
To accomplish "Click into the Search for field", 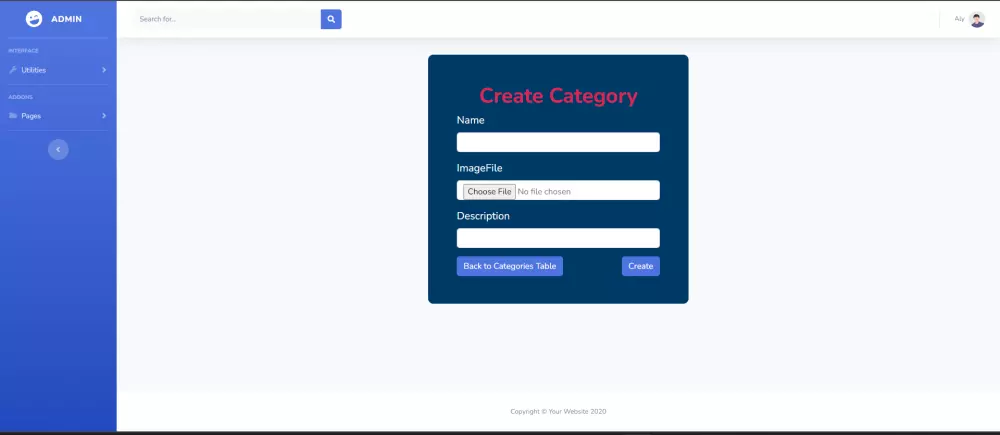I will (227, 19).
